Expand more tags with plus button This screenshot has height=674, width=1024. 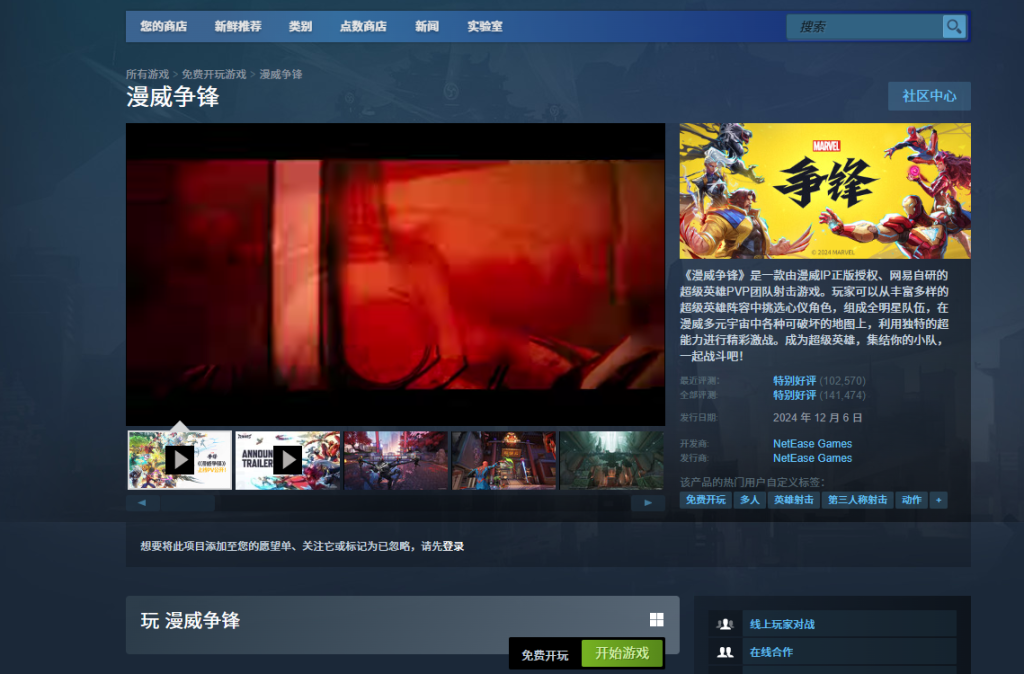click(x=938, y=500)
